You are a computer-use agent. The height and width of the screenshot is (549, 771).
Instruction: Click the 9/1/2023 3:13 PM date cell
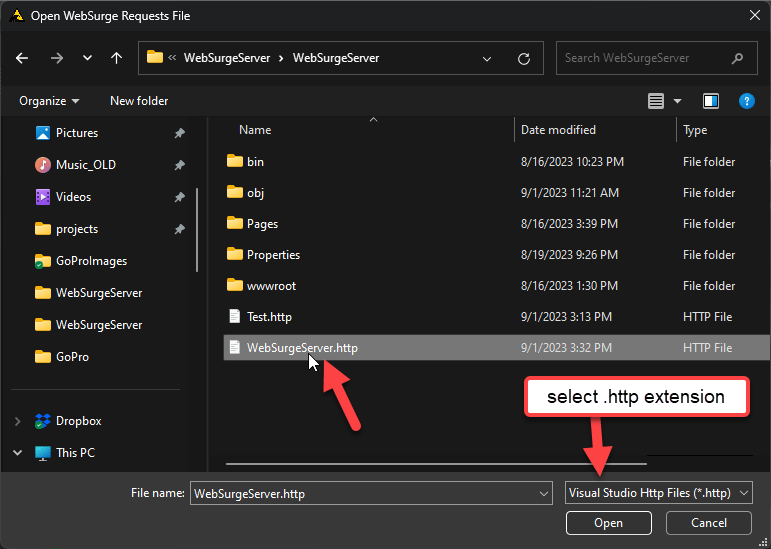[x=566, y=317]
